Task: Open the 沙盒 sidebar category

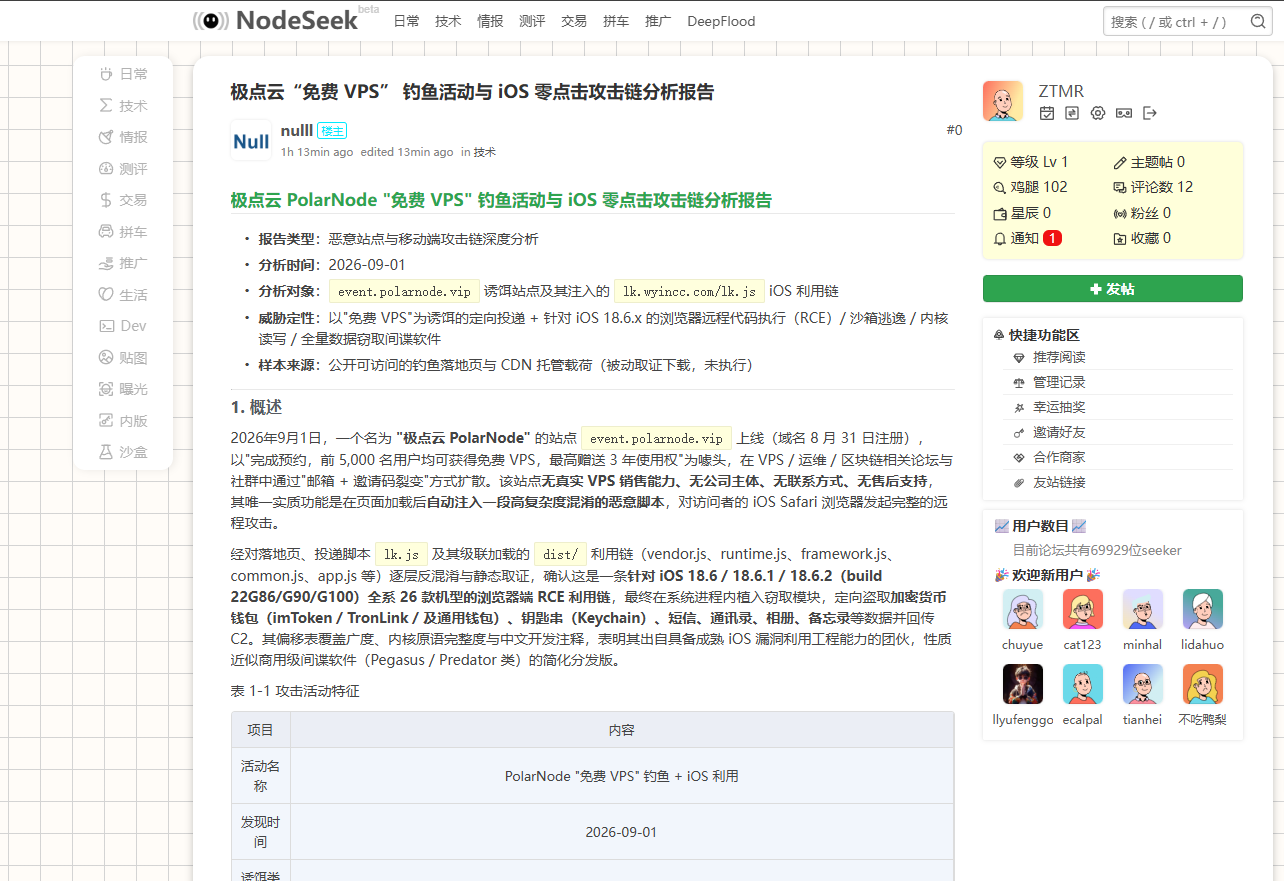Action: [123, 452]
